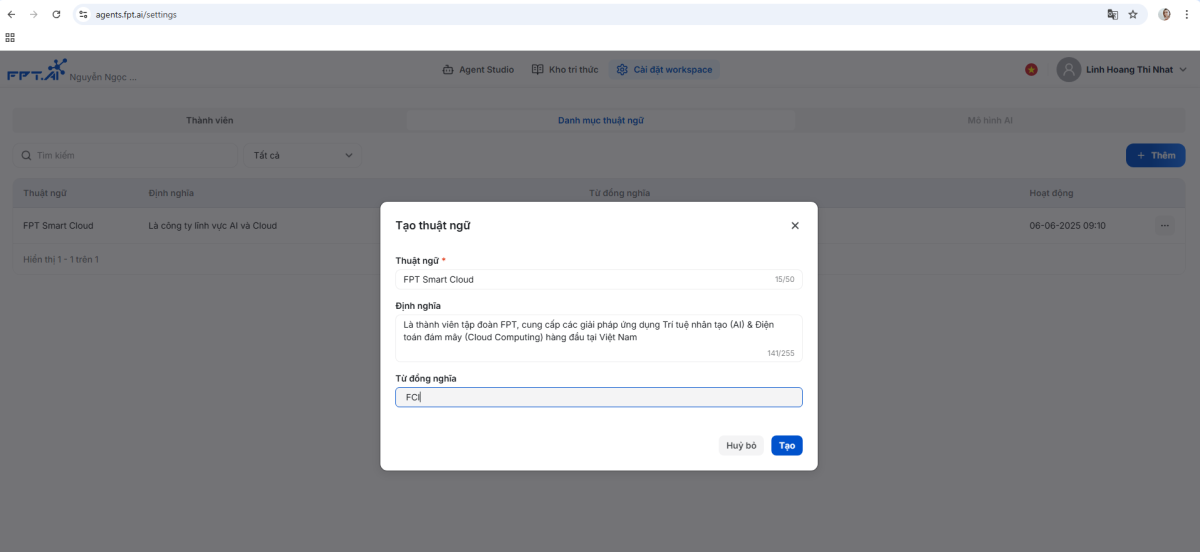Open Chrome profile avatar
The image size is (1200, 552).
(x=1164, y=15)
